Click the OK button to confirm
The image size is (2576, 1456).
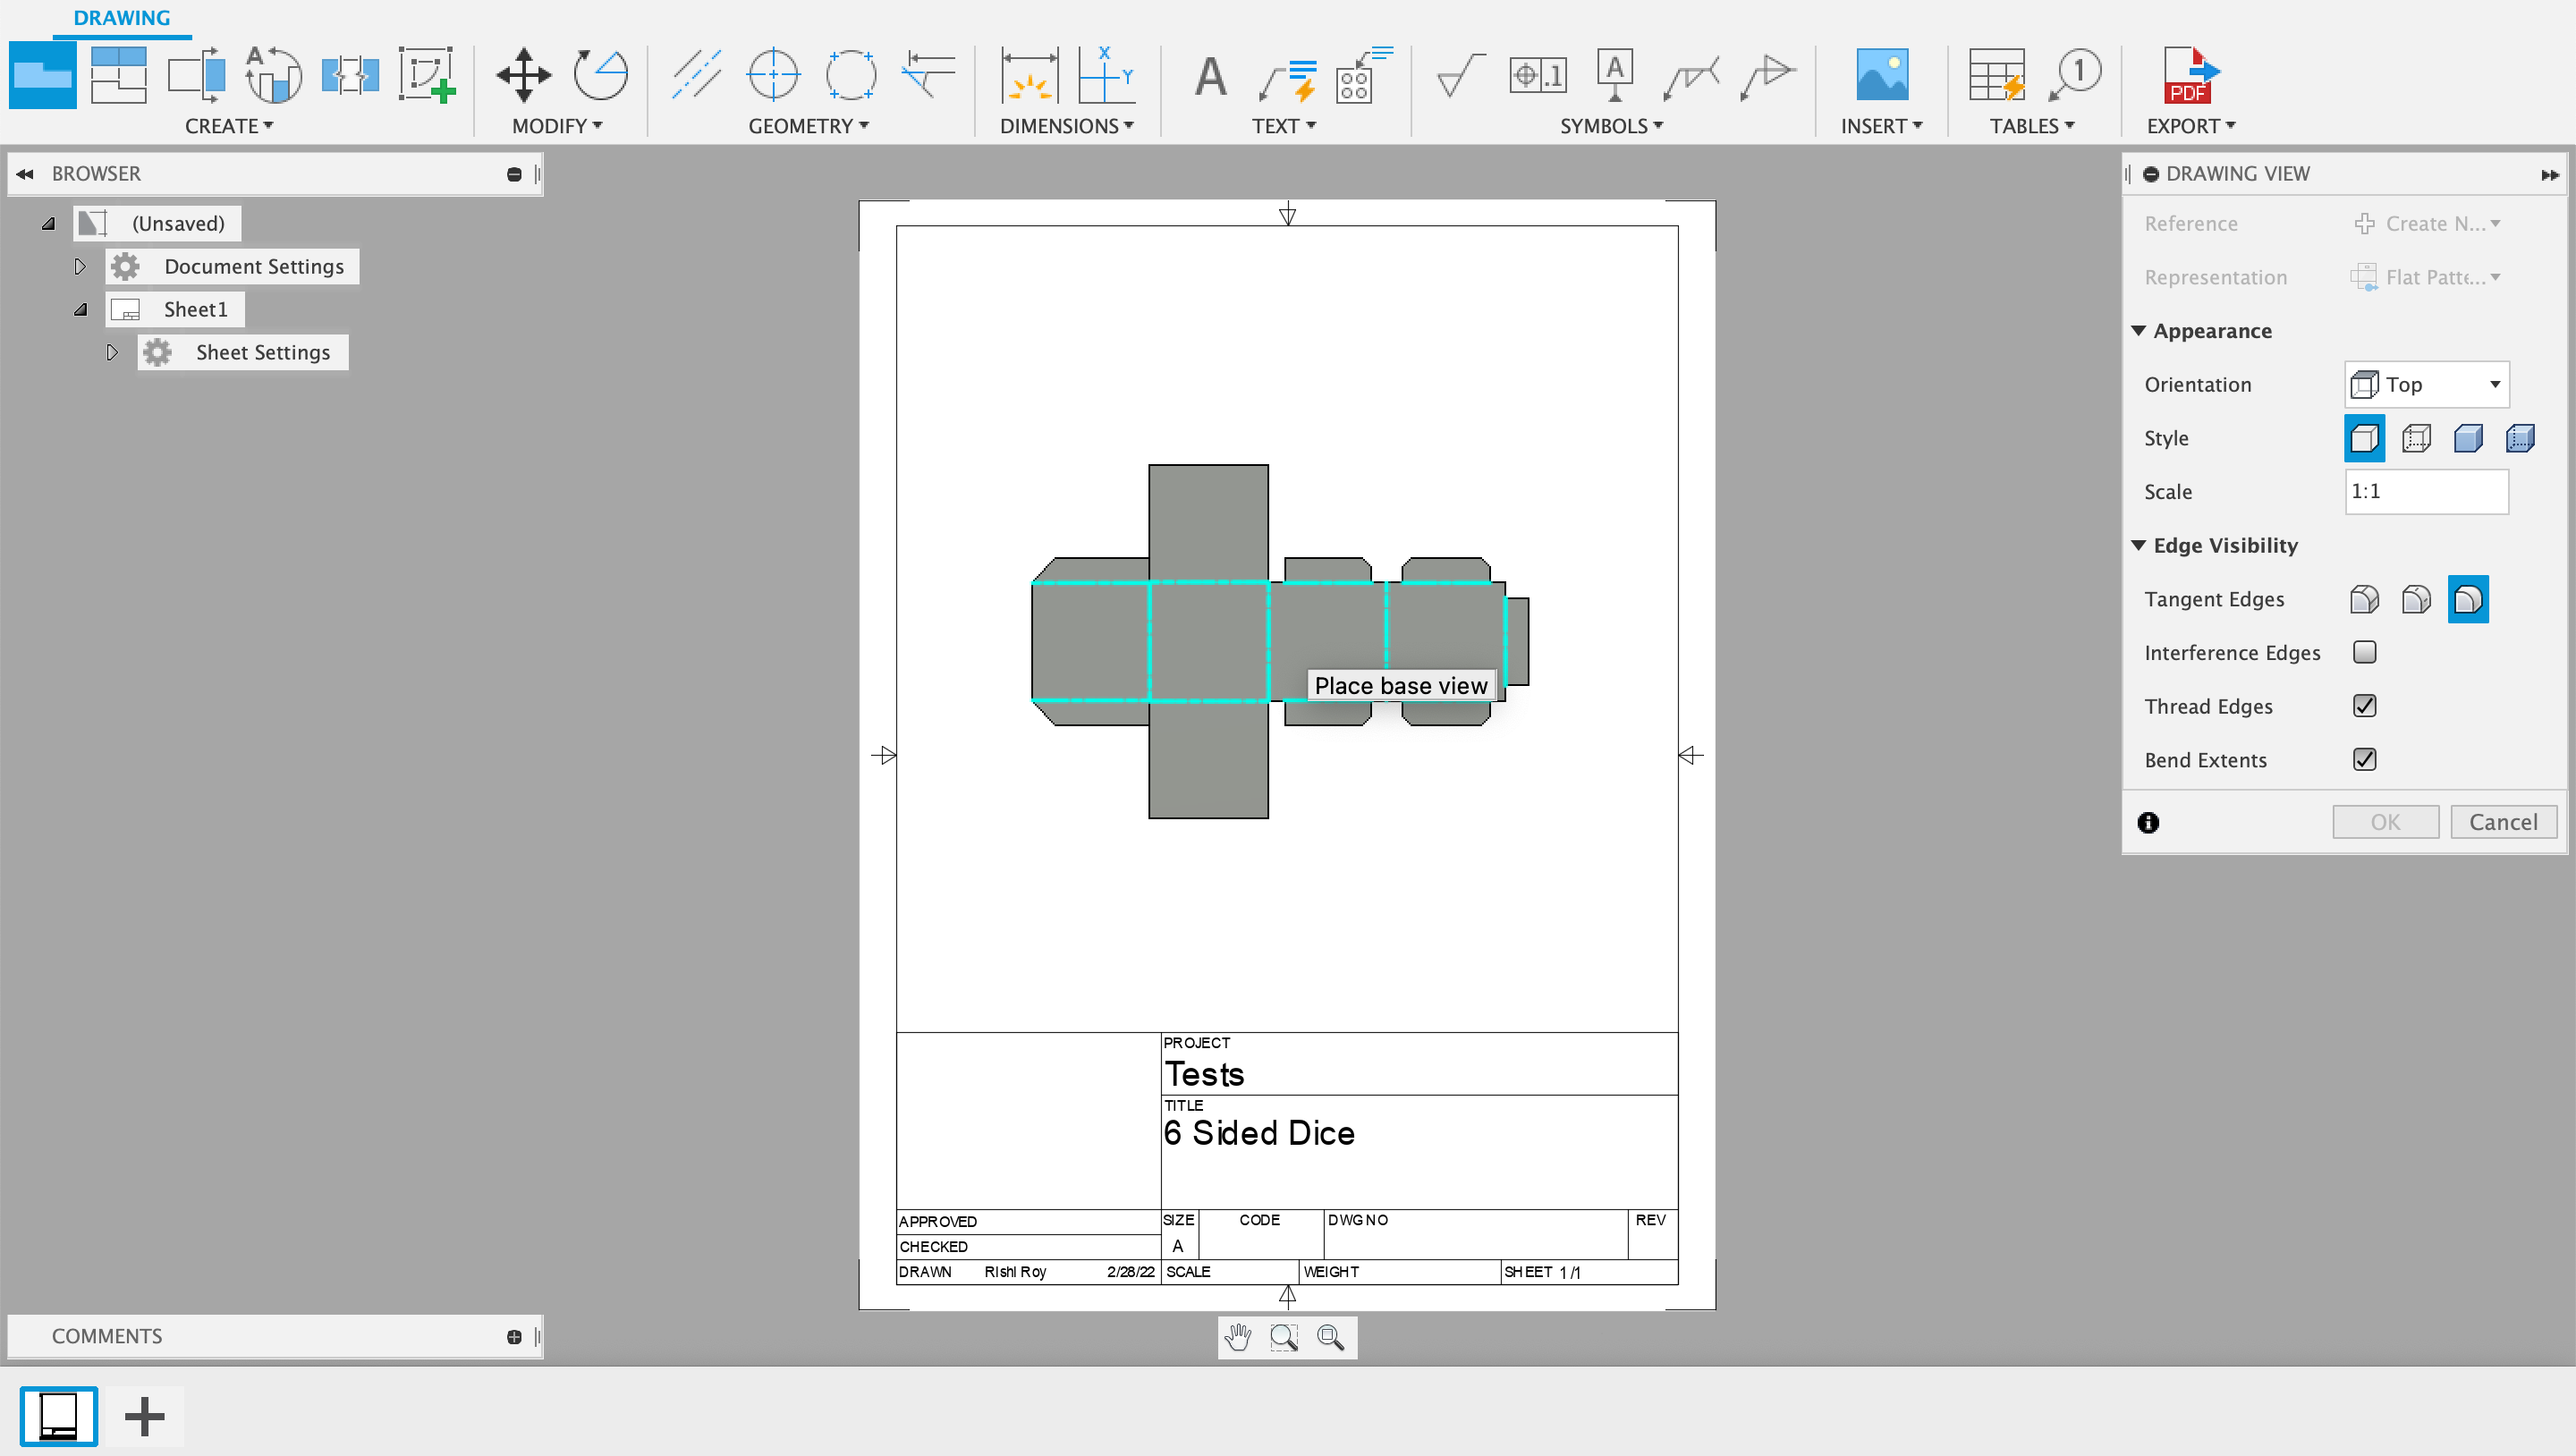click(2385, 821)
